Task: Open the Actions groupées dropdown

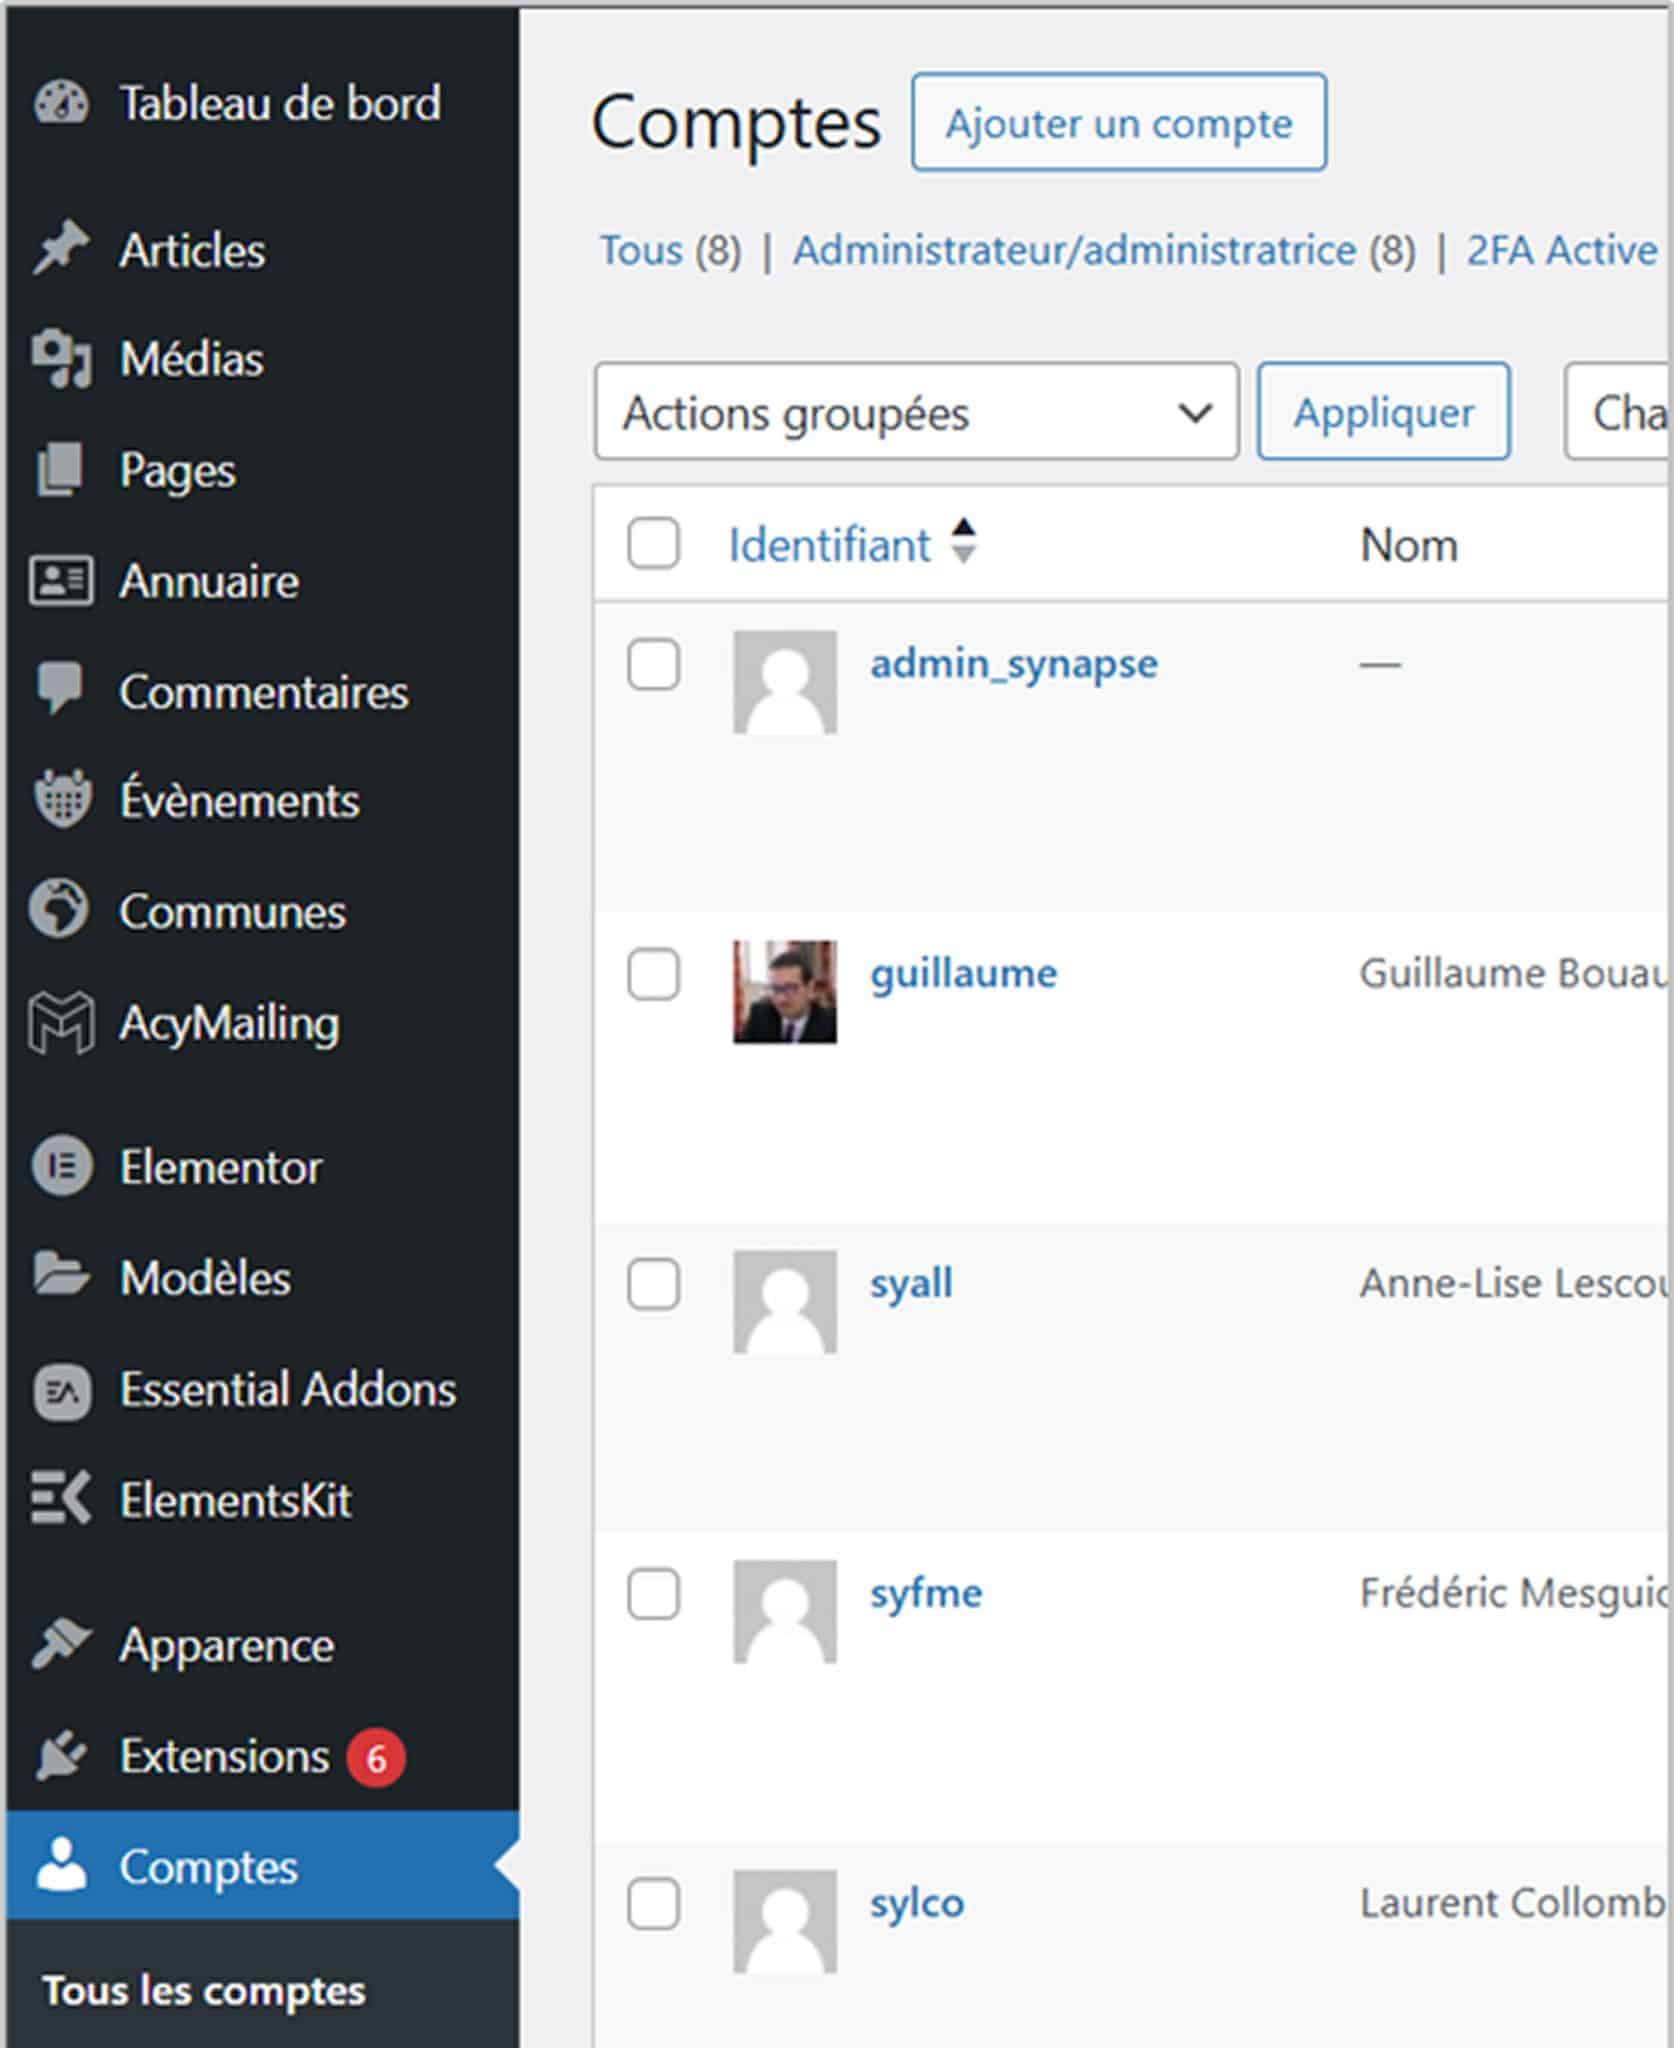Action: [916, 412]
